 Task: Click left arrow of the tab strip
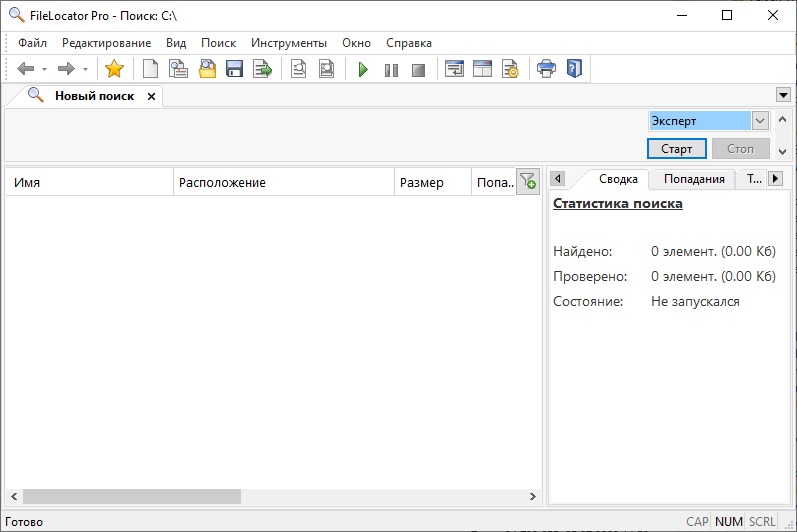click(558, 179)
